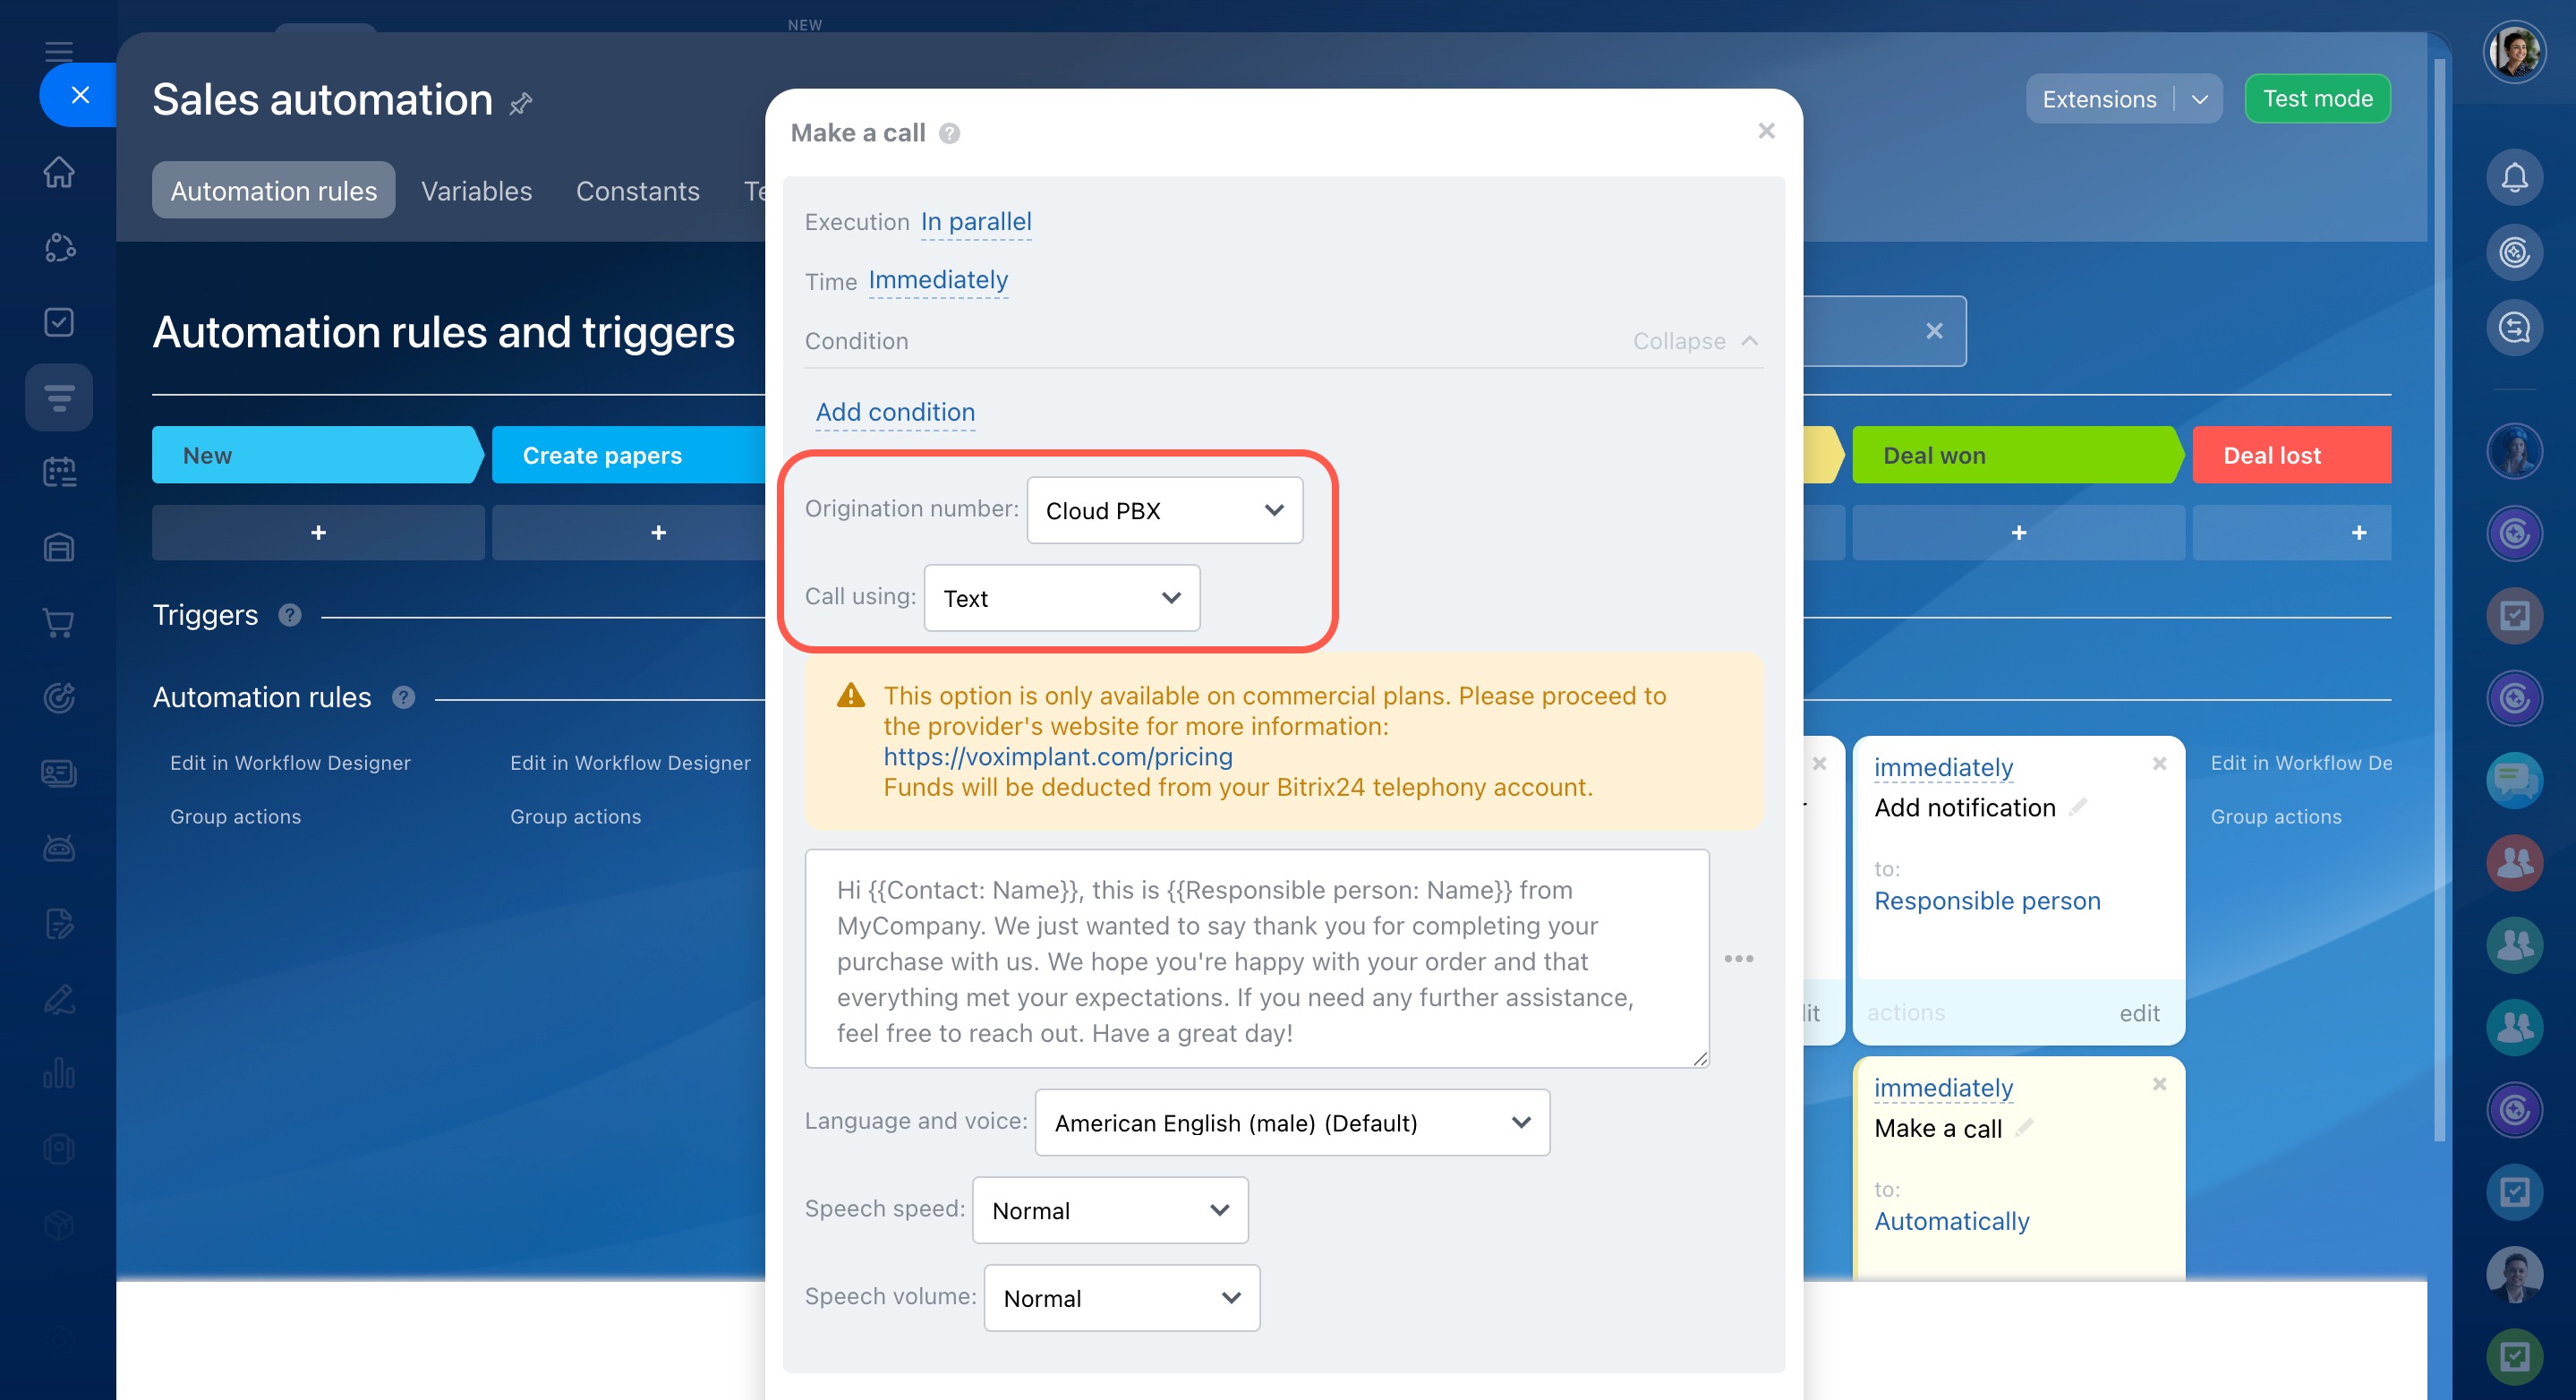The width and height of the screenshot is (2576, 1400).
Task: Click the notifications bell icon
Action: (2513, 178)
